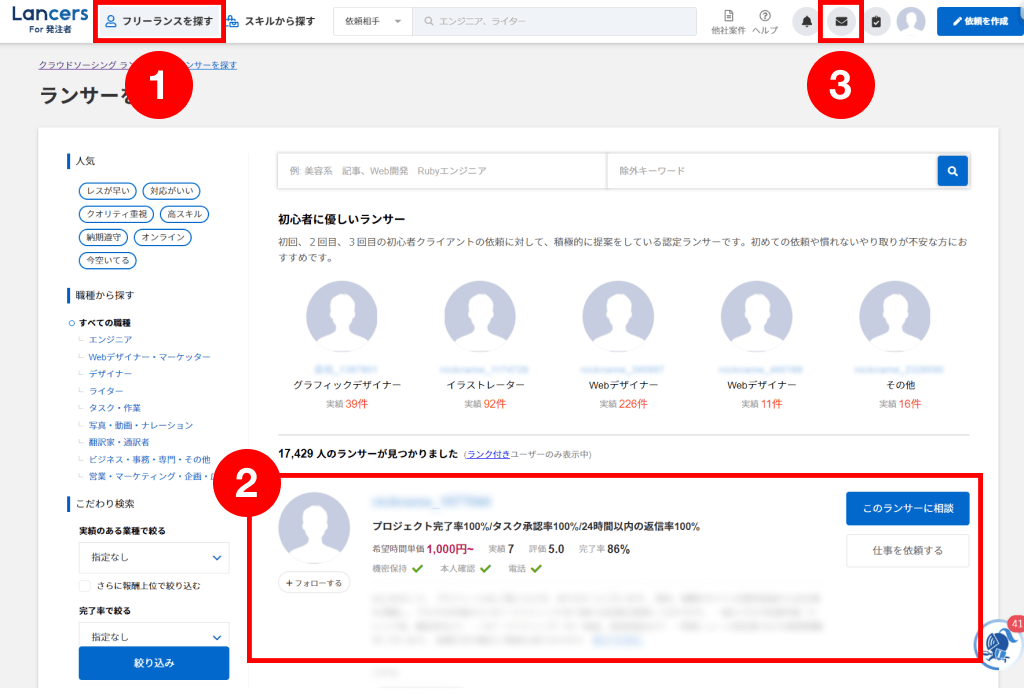
Task: Select the クオリティ重視 tag
Action: click(116, 214)
